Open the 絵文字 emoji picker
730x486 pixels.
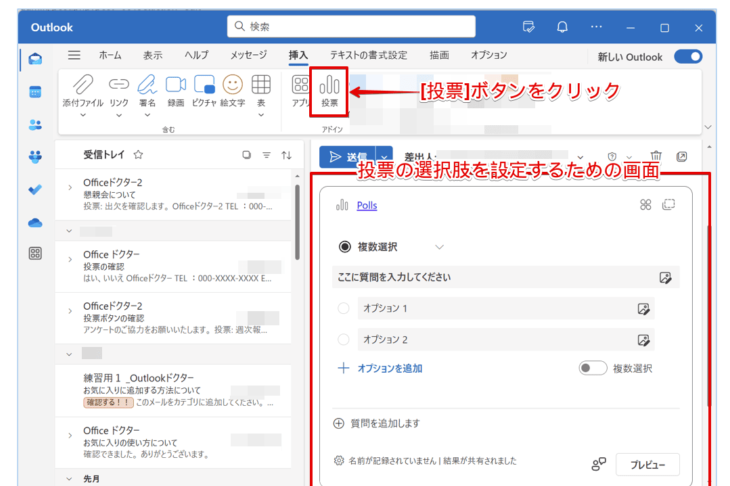pos(233,86)
